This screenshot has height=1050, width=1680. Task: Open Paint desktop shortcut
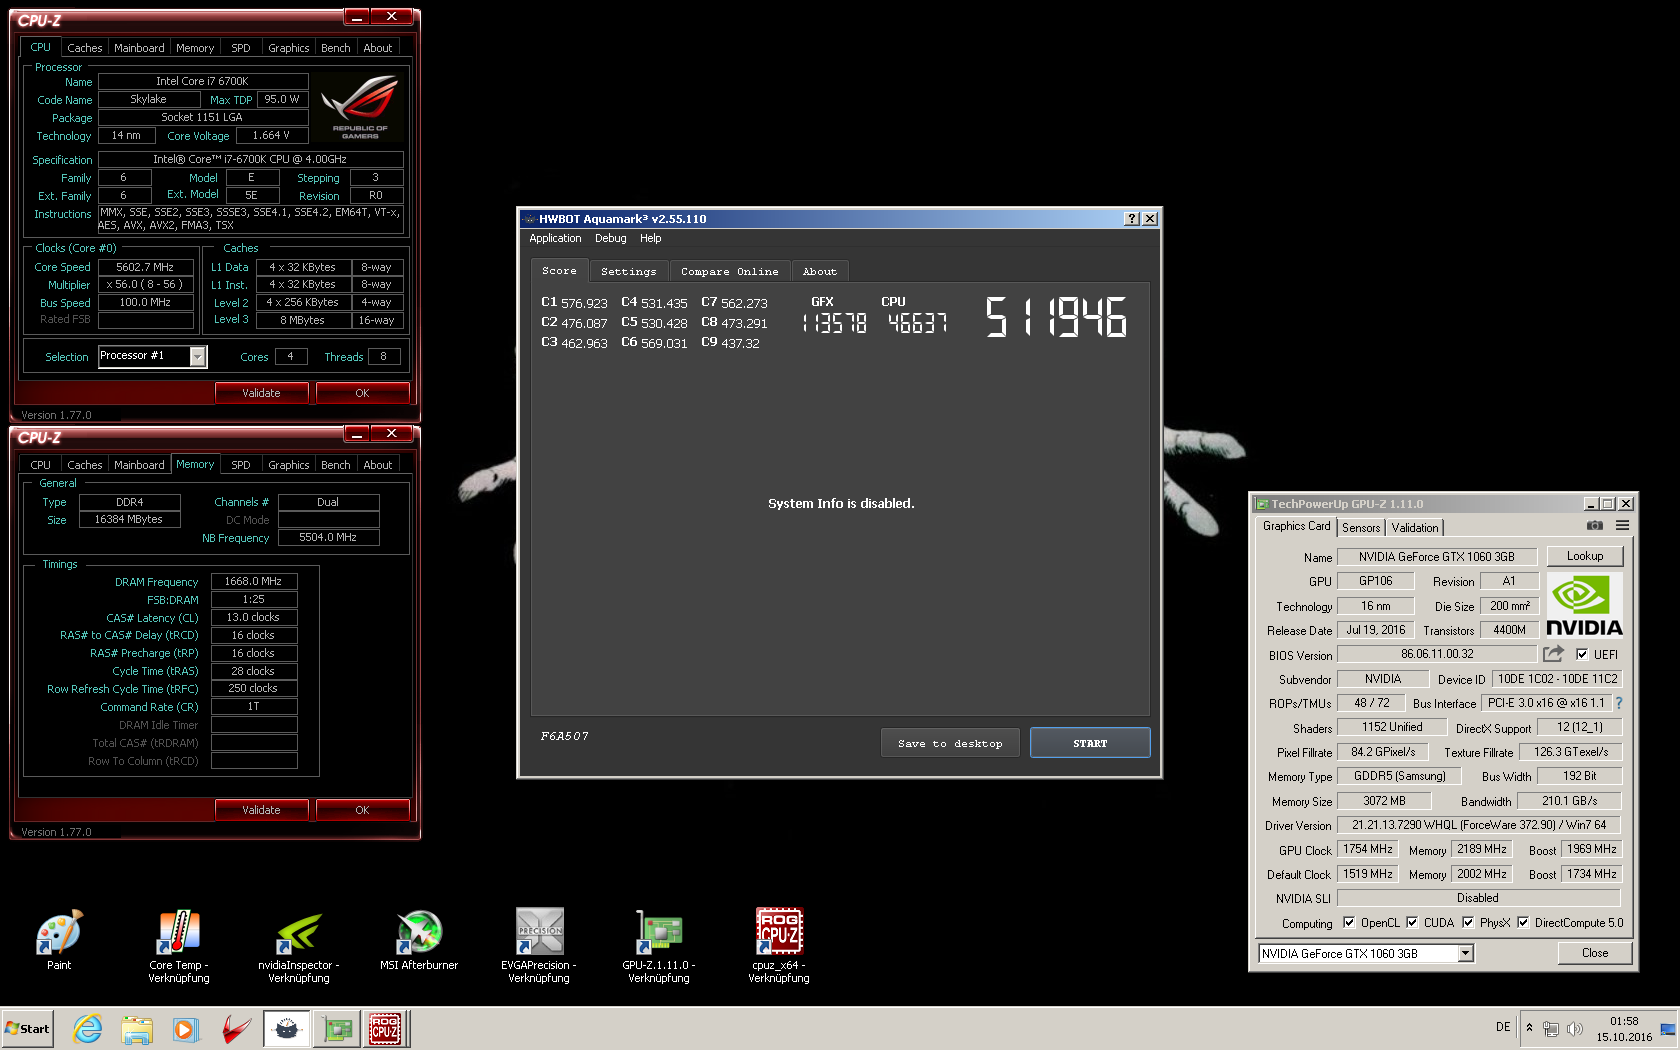[x=59, y=939]
